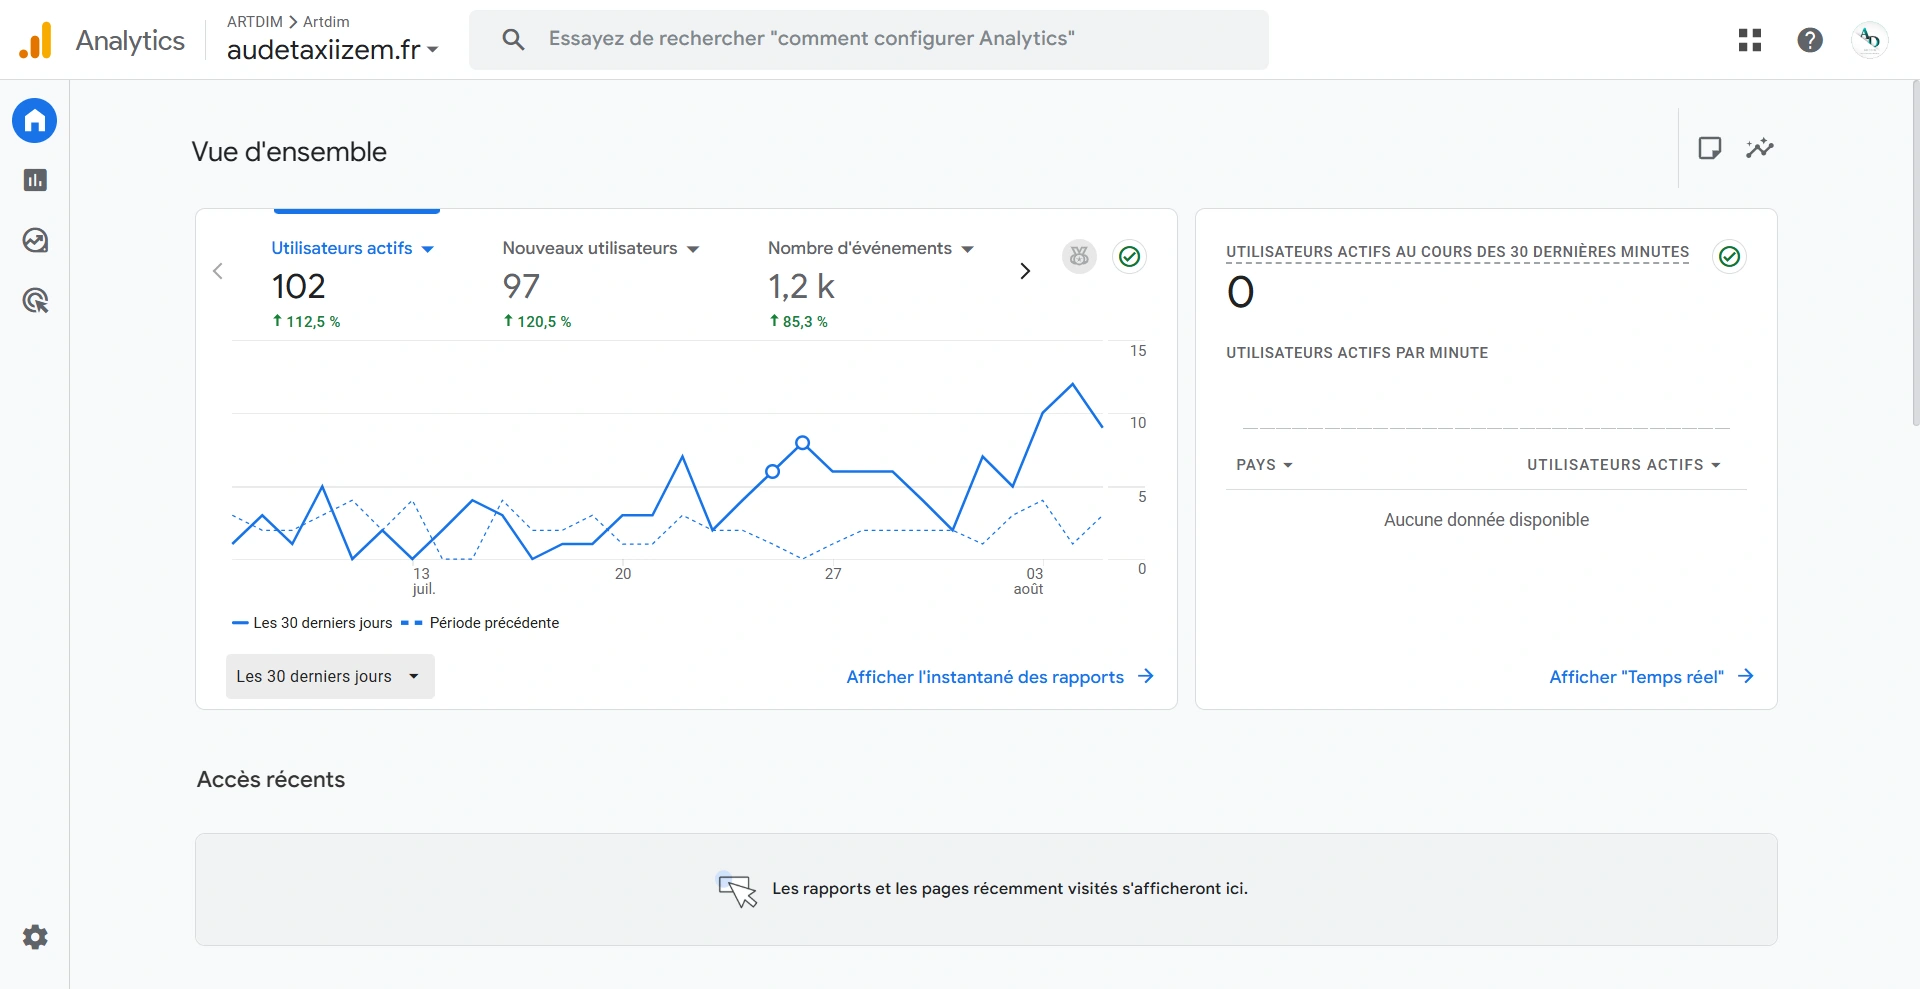Click the highlighted chart data point
The image size is (1920, 989).
click(x=802, y=442)
